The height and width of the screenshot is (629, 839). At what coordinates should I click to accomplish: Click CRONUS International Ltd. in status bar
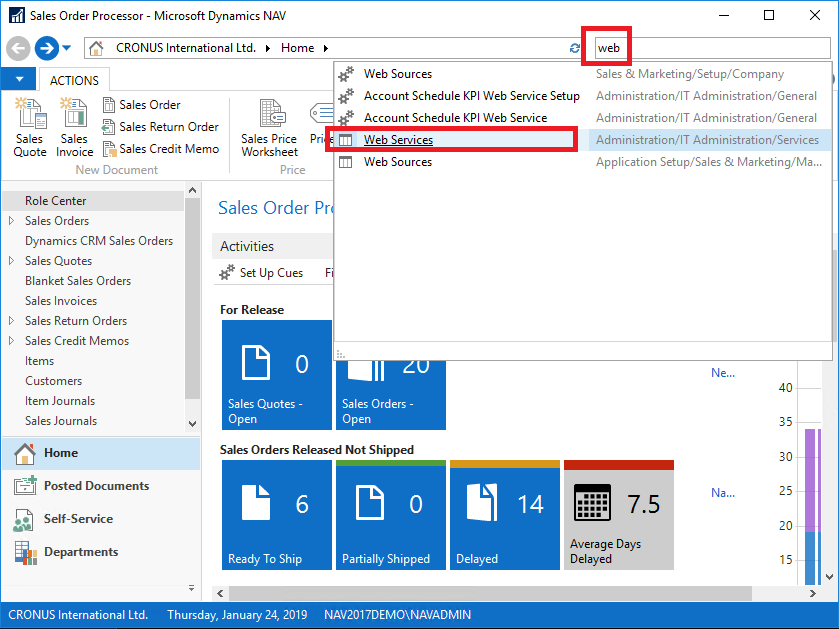tap(78, 615)
